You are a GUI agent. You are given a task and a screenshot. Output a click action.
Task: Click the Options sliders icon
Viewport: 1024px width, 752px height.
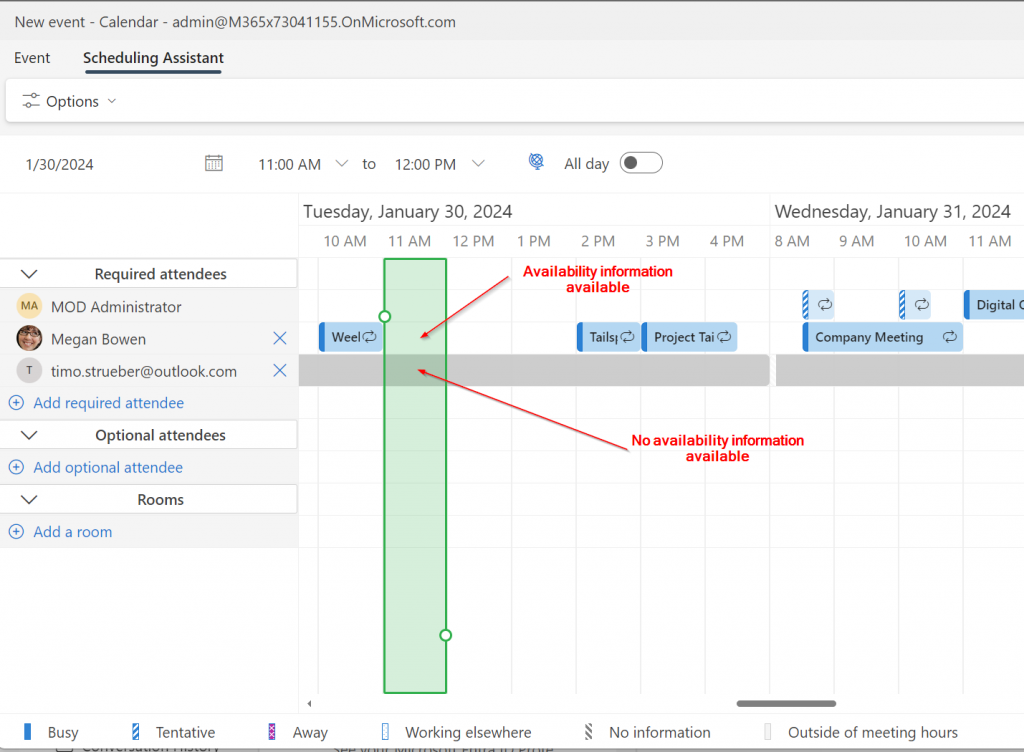pos(31,101)
